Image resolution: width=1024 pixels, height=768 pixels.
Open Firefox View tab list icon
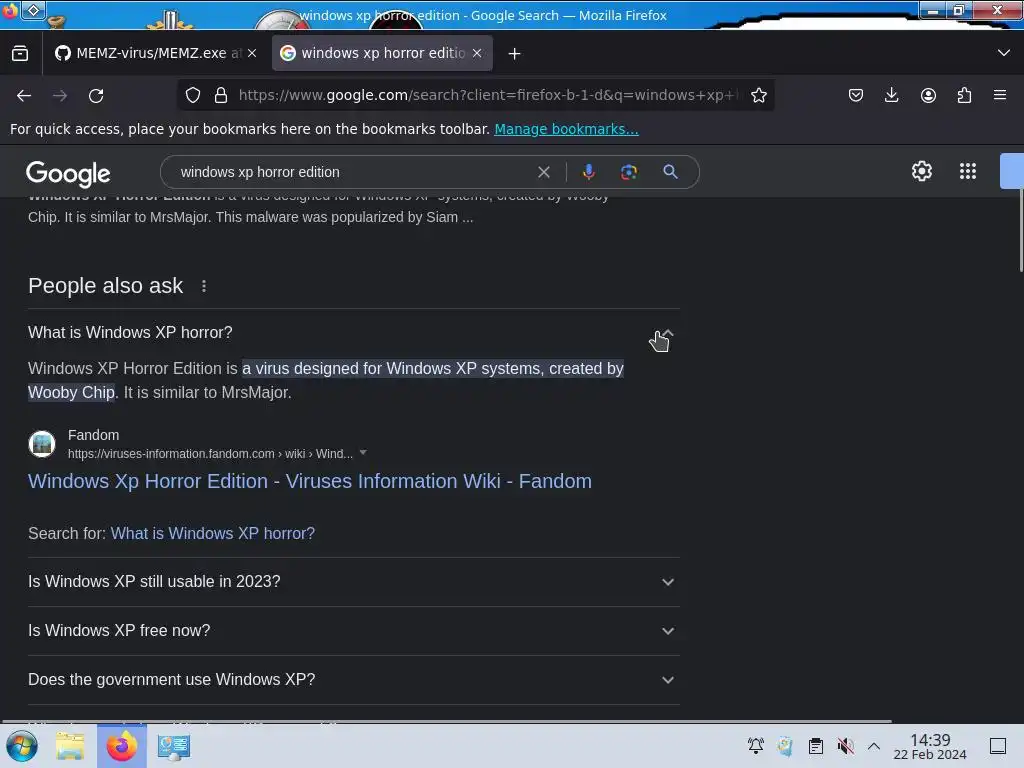20,54
